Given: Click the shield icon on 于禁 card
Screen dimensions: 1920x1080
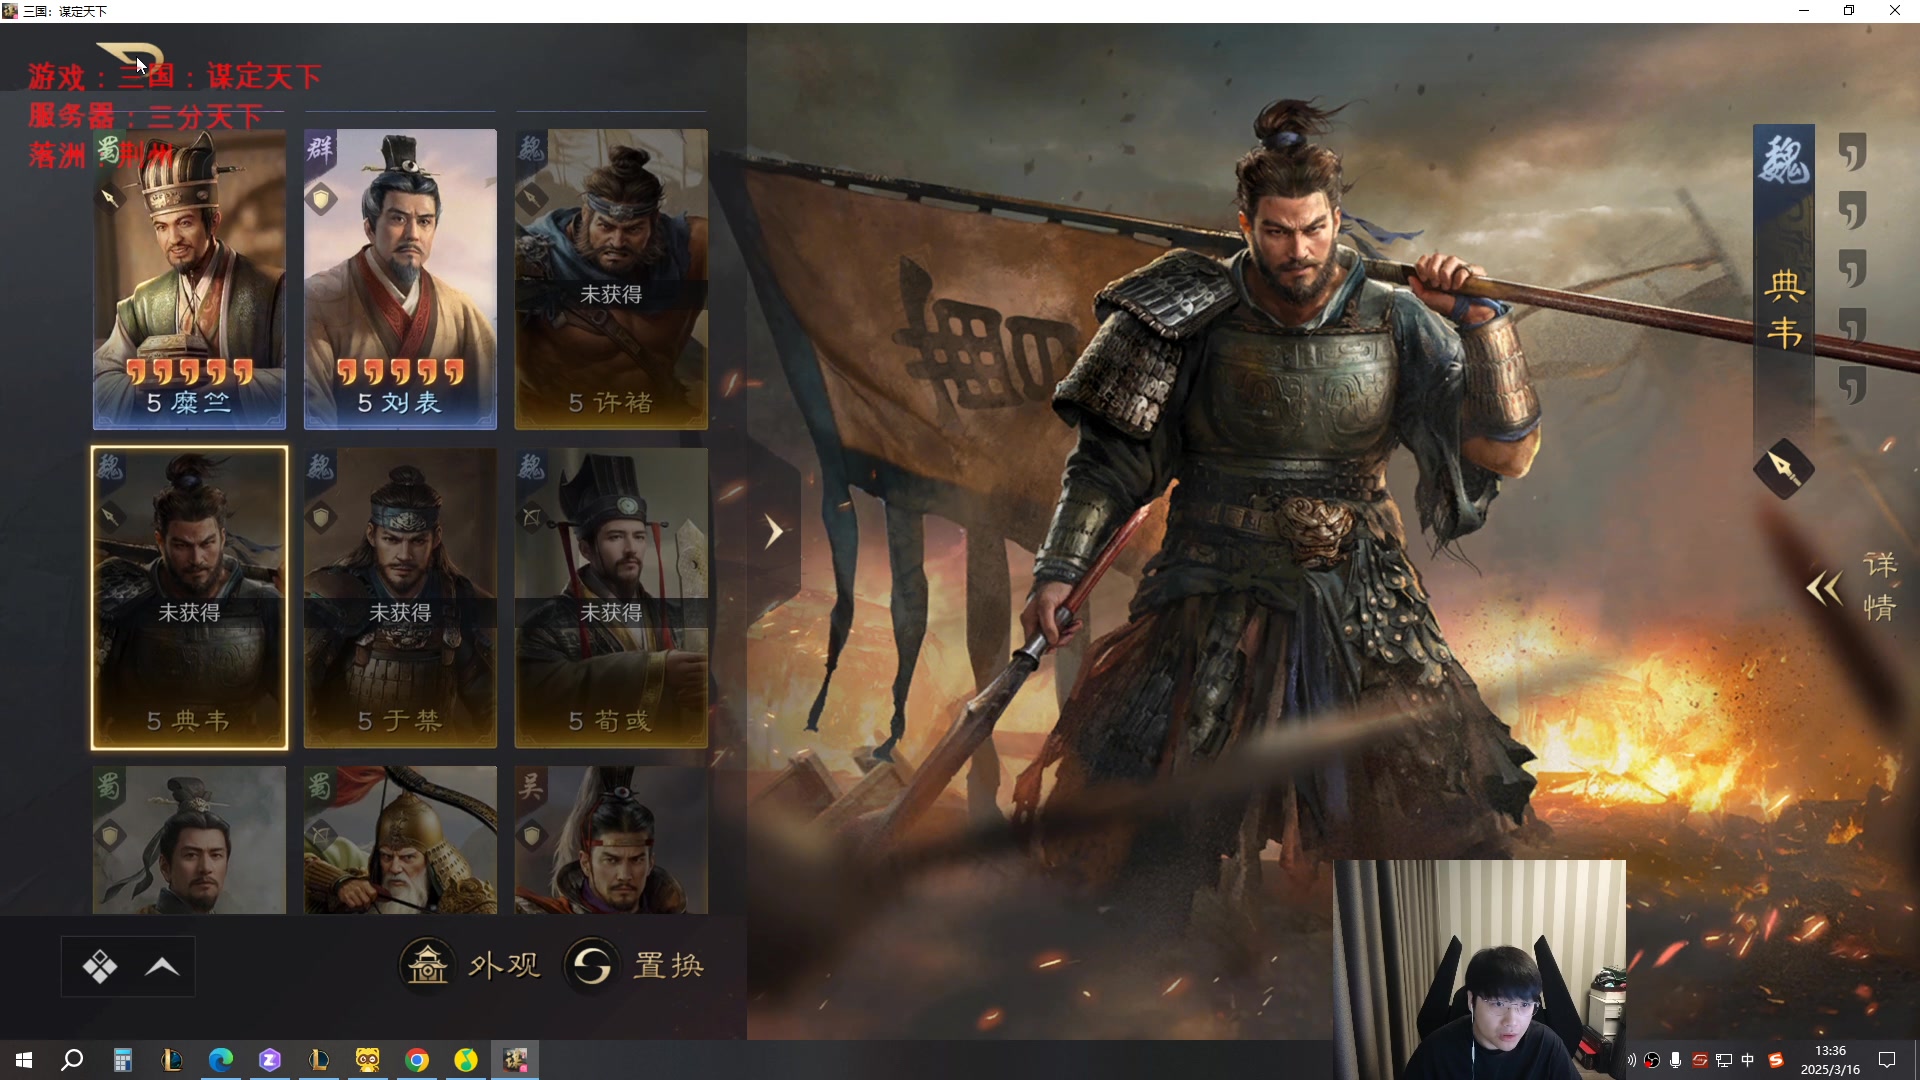Looking at the screenshot, I should (x=320, y=518).
